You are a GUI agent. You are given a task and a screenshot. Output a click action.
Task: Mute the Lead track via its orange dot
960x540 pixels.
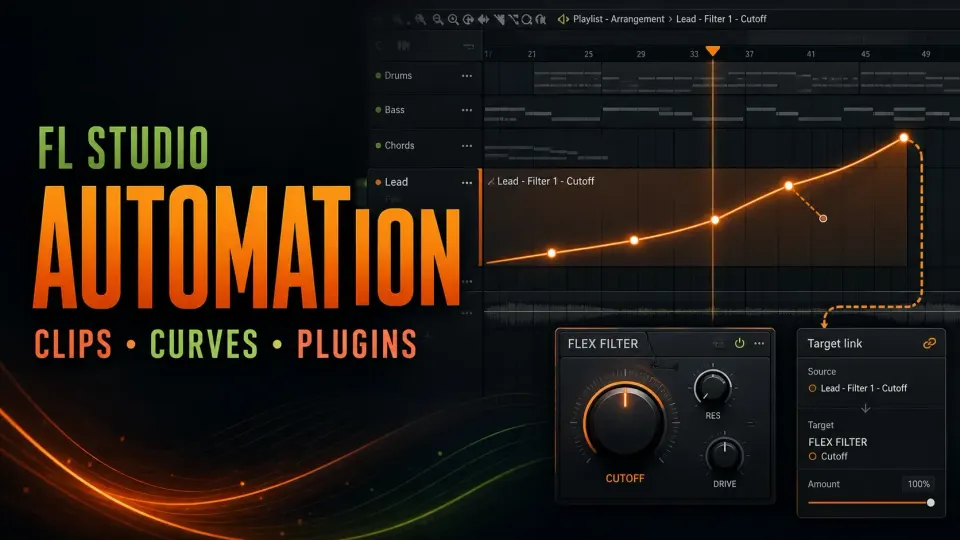coord(378,182)
